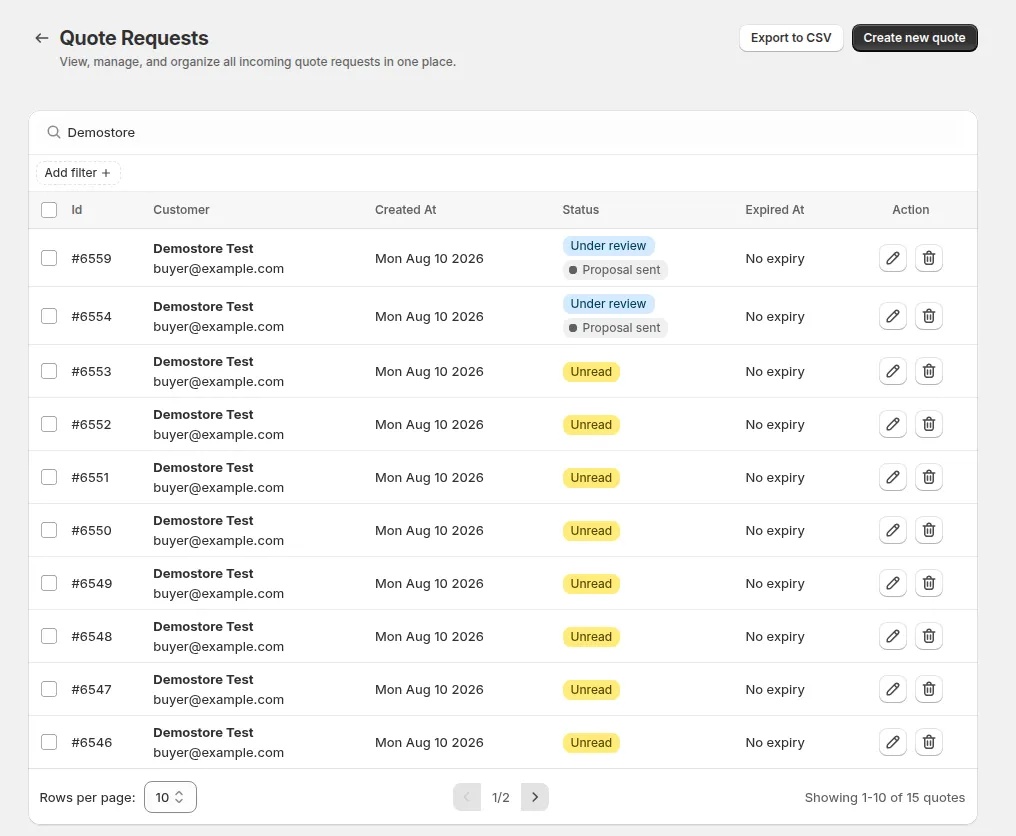Delete quote #6550 with the trash icon
The image size is (1016, 836).
click(929, 531)
